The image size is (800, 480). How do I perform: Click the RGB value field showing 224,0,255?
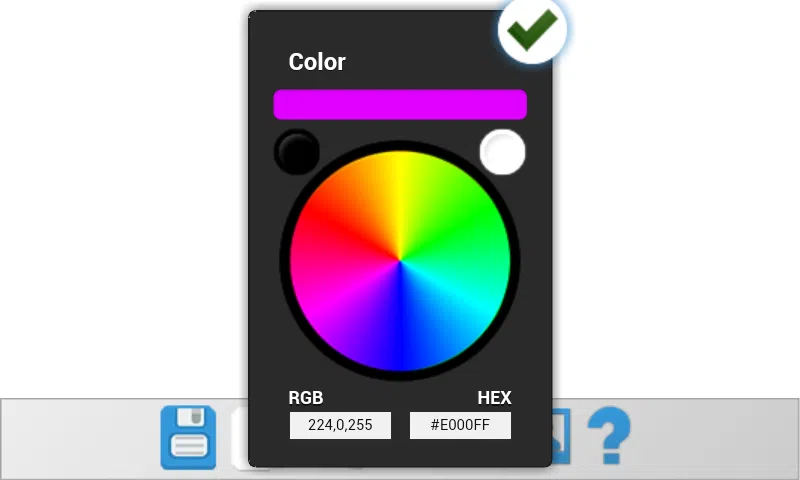[340, 425]
